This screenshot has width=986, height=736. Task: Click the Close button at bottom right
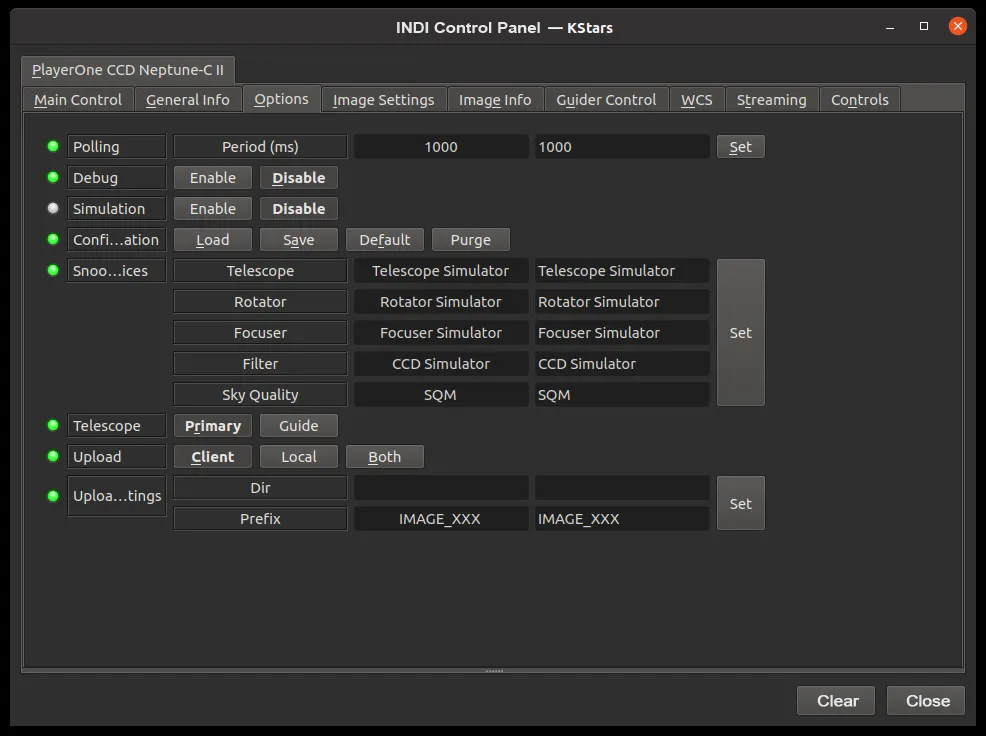(926, 700)
